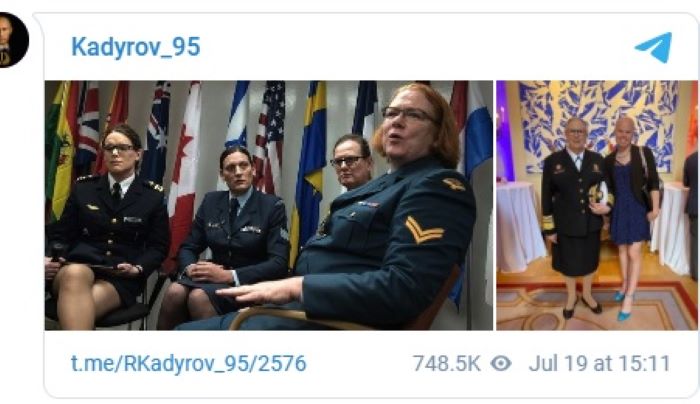Click the gold chevron sleeve patch

click(x=424, y=229)
